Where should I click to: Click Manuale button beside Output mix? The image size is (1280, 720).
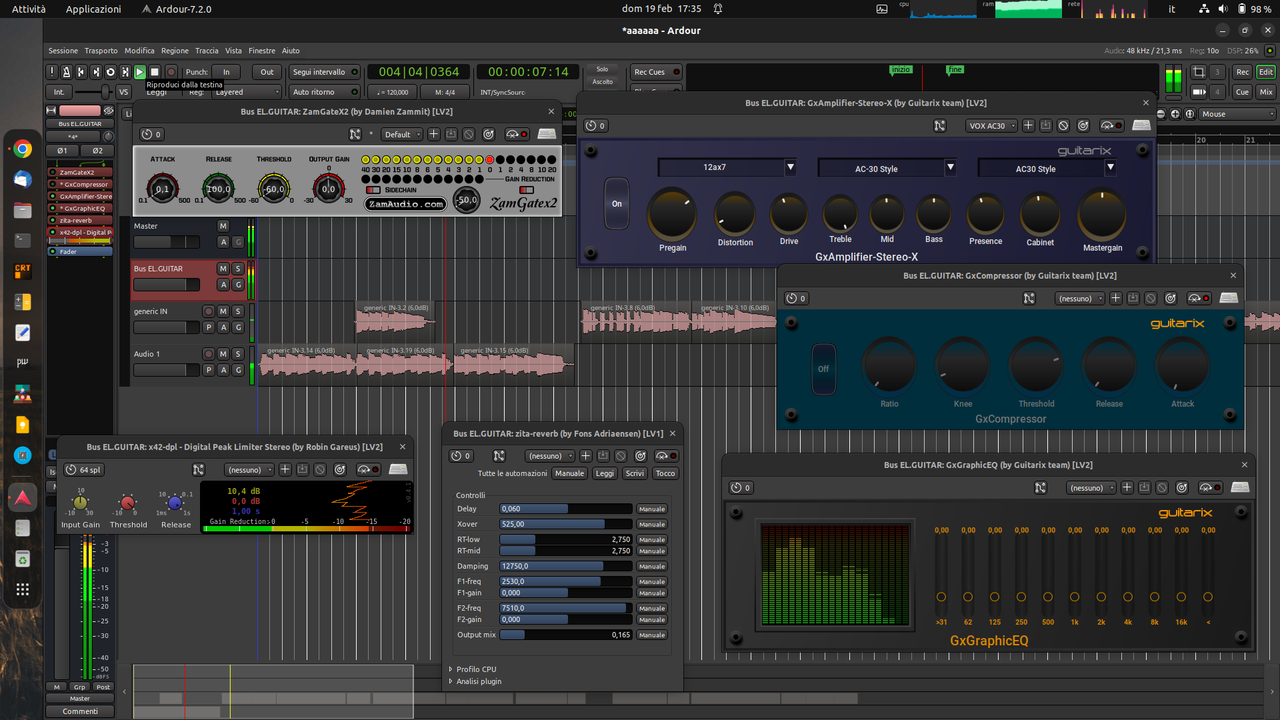point(652,635)
